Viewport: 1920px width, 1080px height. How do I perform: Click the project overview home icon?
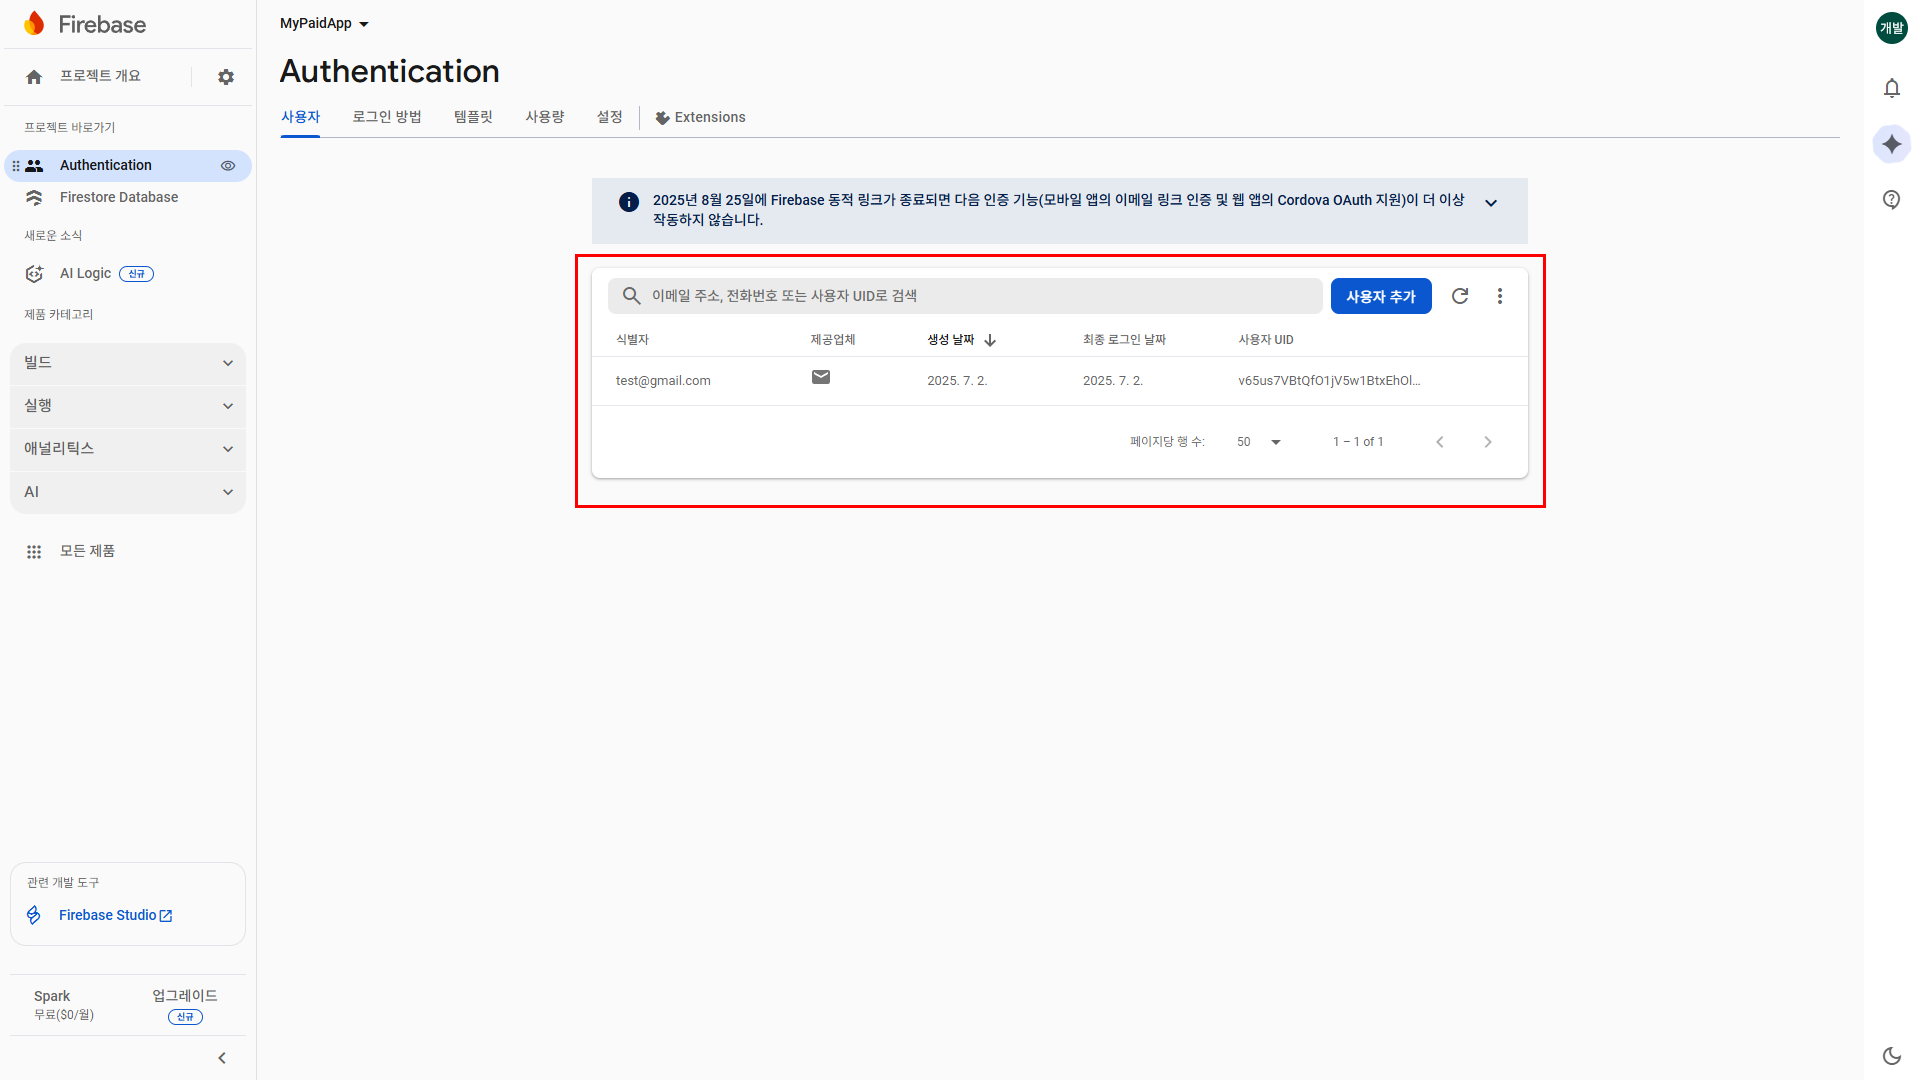tap(34, 77)
